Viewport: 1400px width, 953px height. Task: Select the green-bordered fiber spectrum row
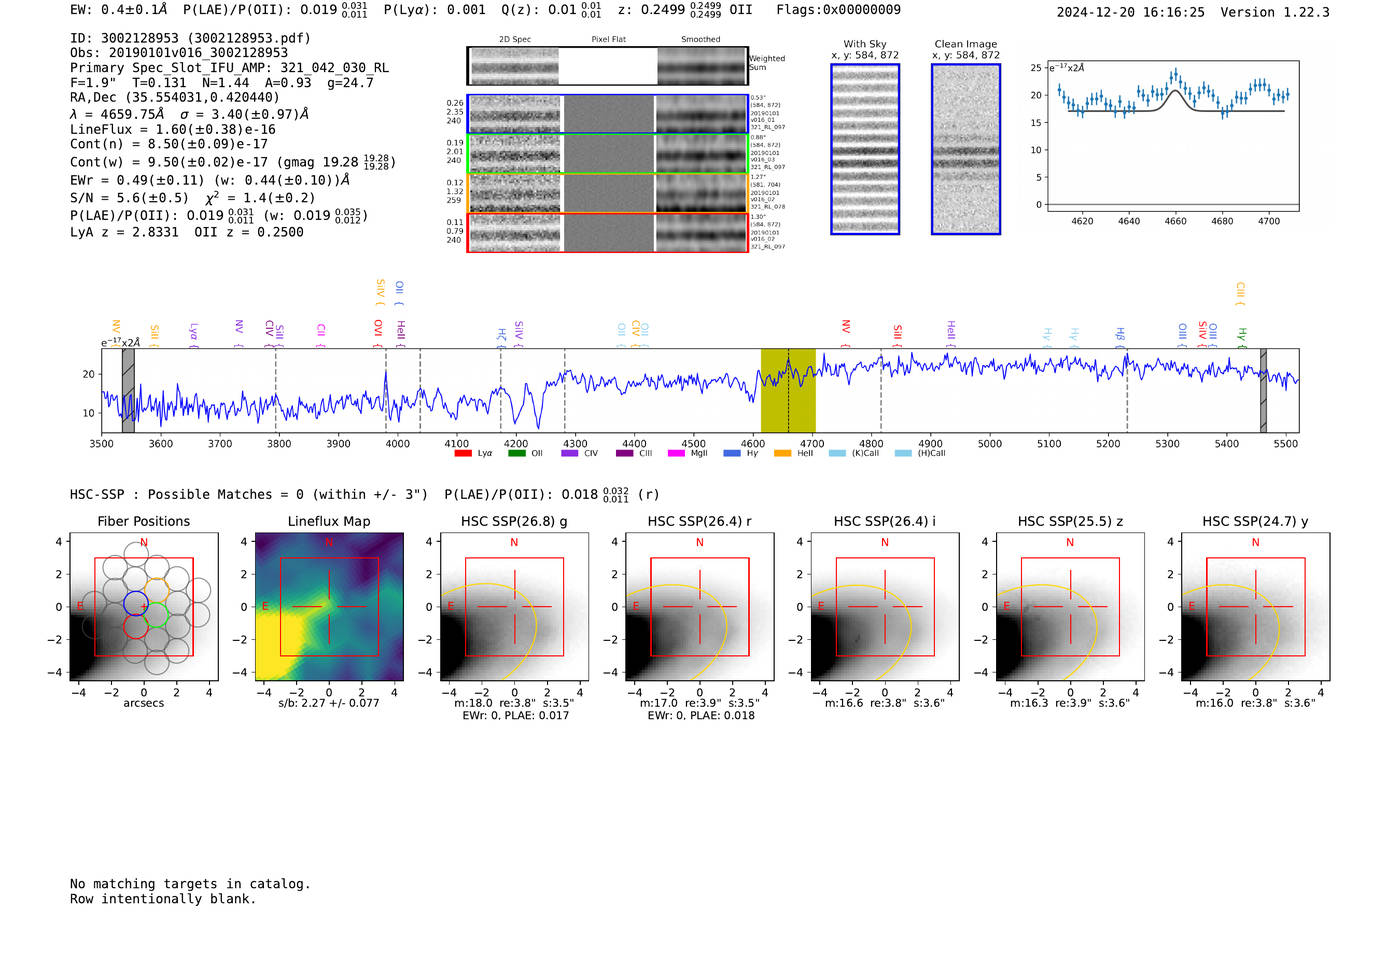pos(607,154)
